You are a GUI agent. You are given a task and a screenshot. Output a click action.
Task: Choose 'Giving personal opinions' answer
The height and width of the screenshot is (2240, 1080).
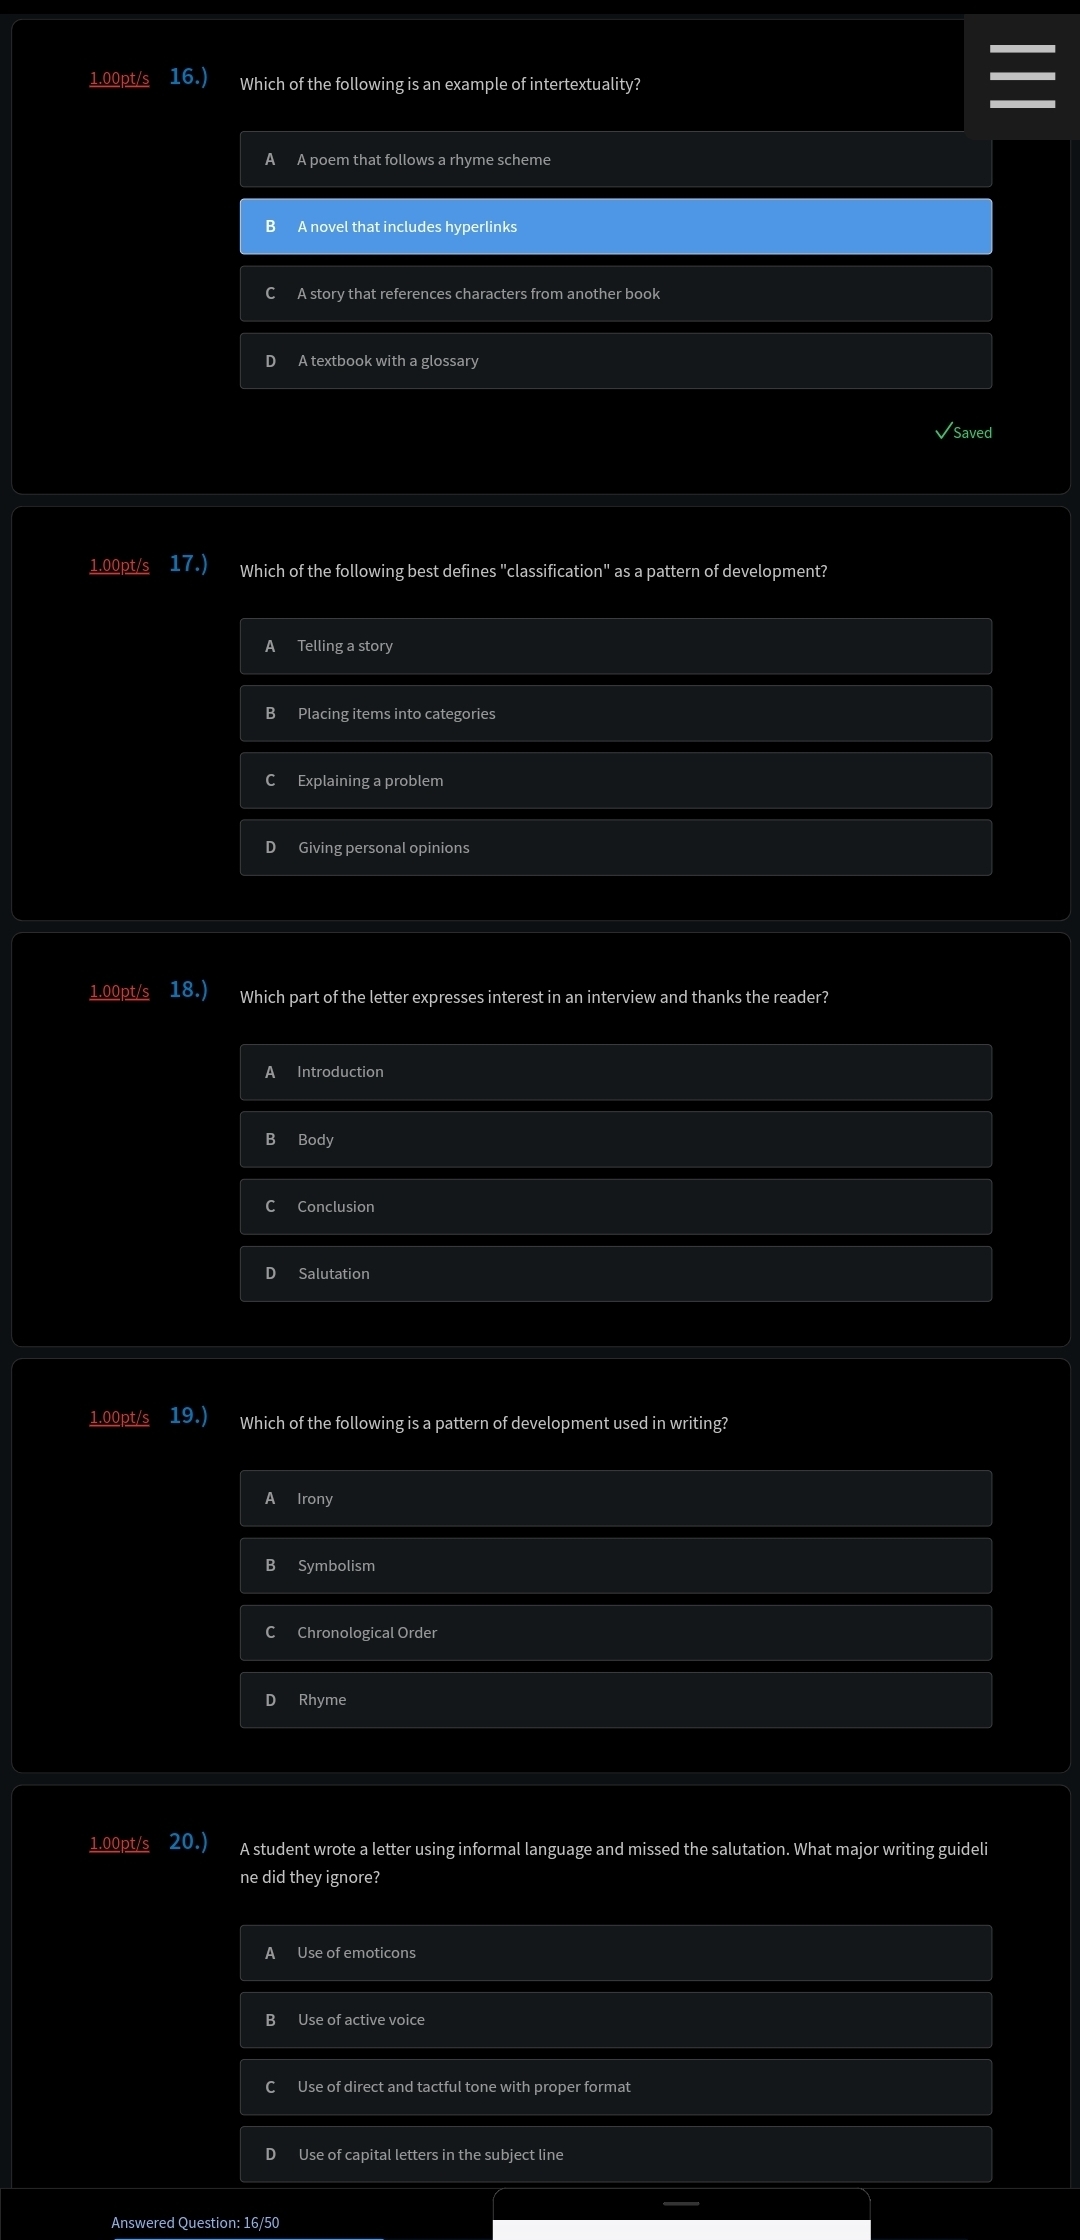coord(616,847)
